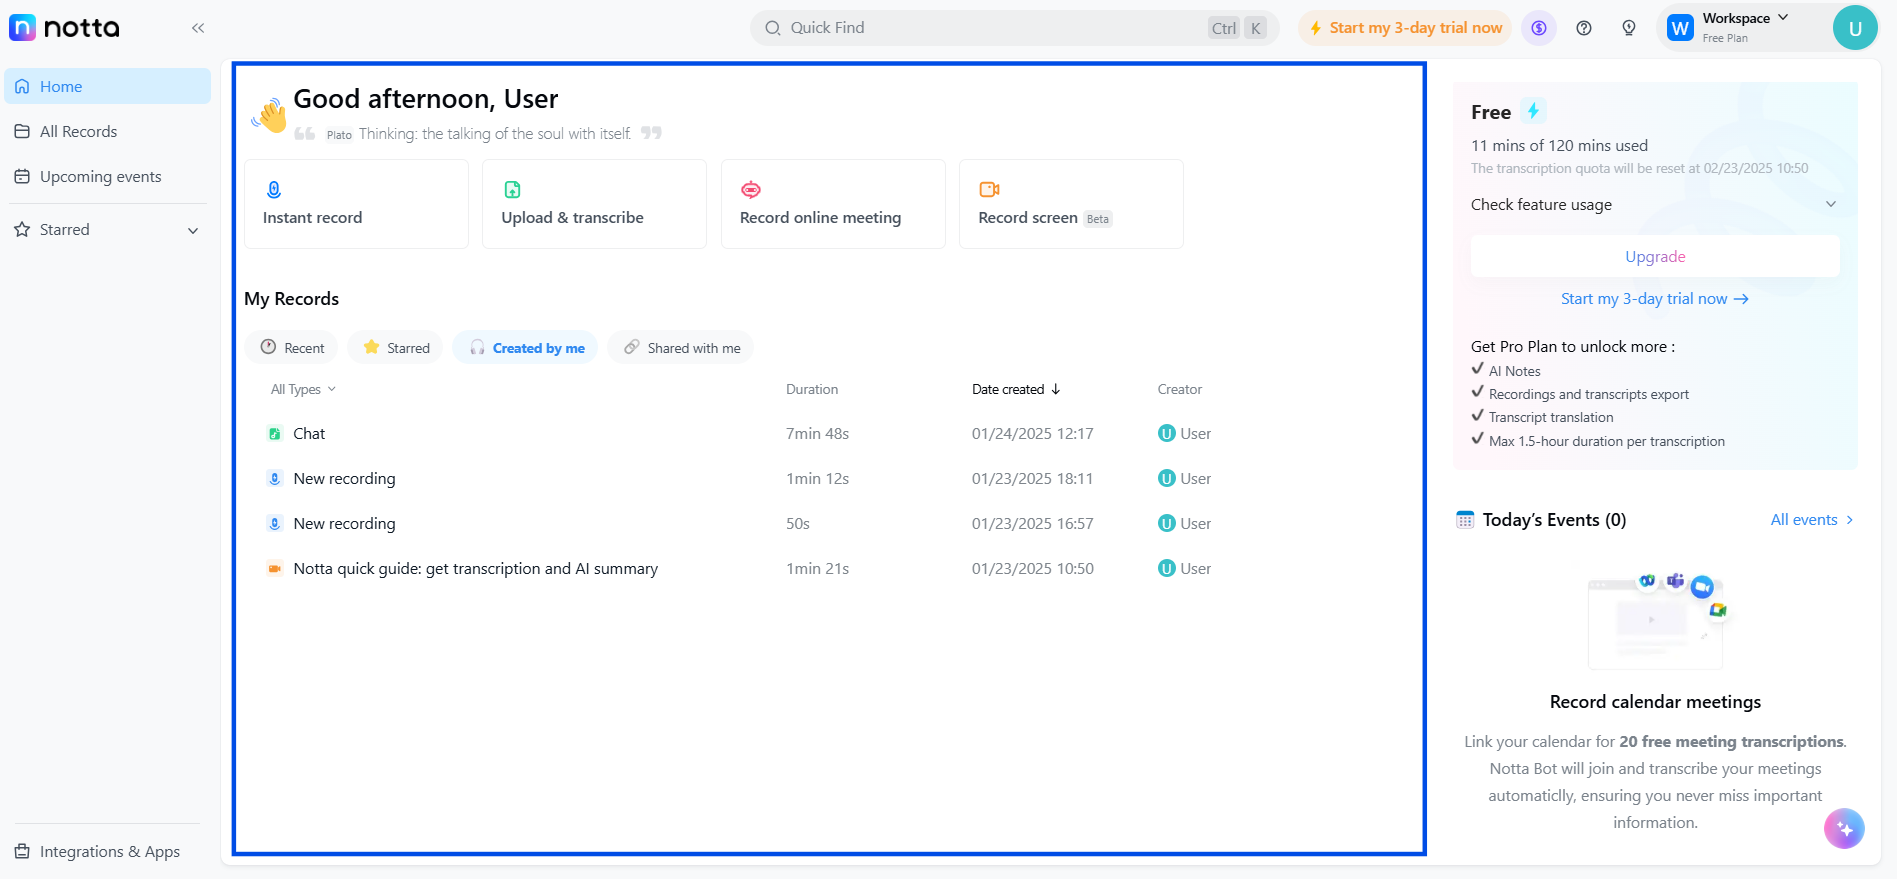1897x879 pixels.
Task: Click the waving hand emoji
Action: [269, 116]
